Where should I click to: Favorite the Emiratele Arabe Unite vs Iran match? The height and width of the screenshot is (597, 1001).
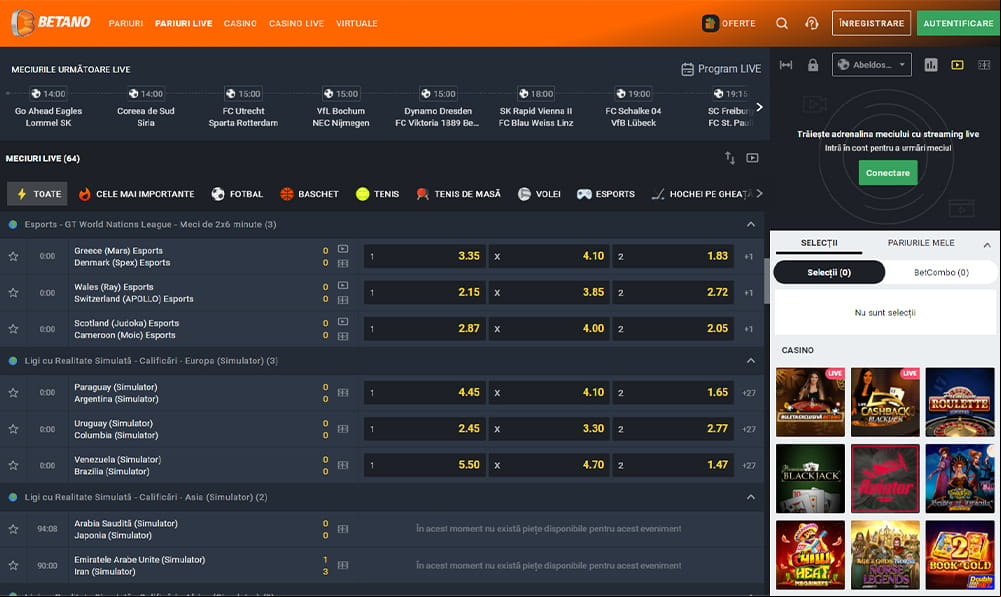tap(13, 565)
